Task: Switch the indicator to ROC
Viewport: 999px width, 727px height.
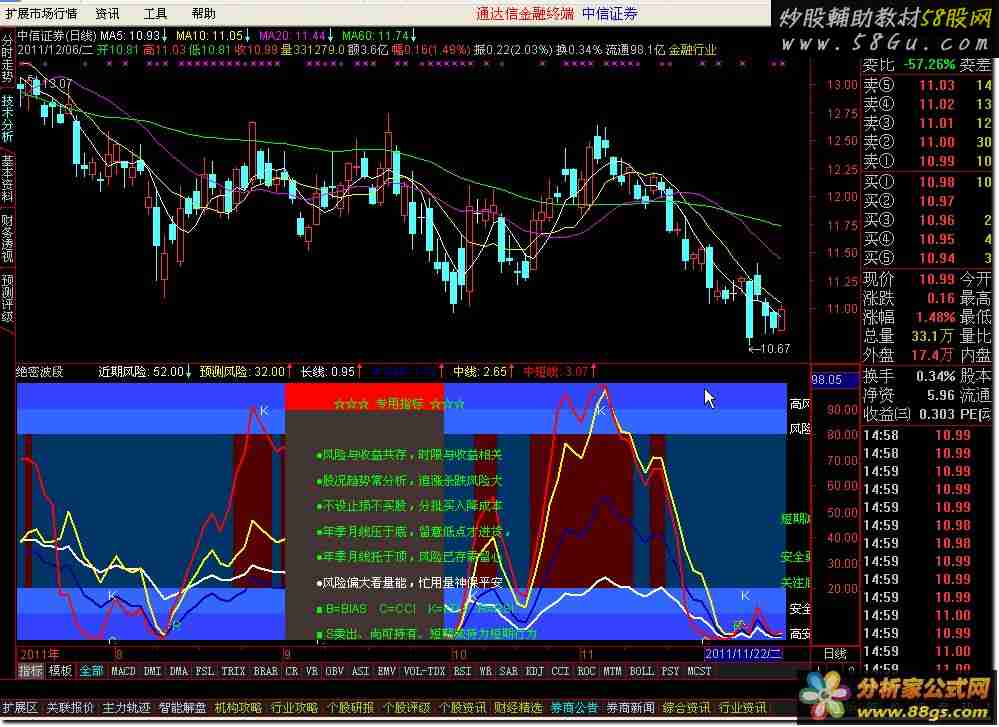Action: click(586, 671)
